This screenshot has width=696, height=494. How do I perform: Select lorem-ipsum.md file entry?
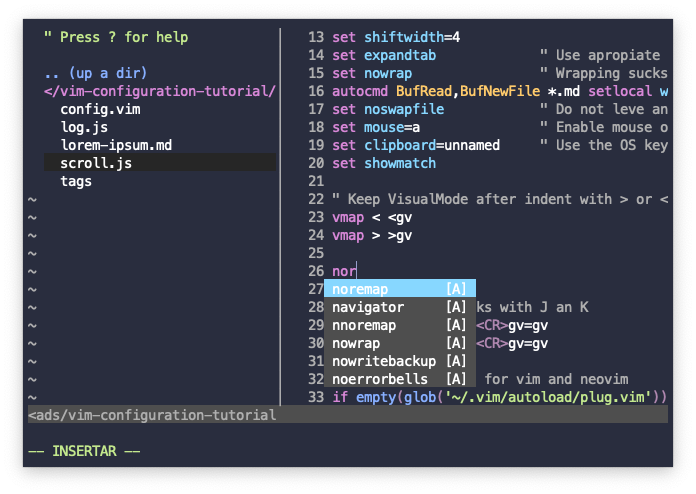coord(116,145)
